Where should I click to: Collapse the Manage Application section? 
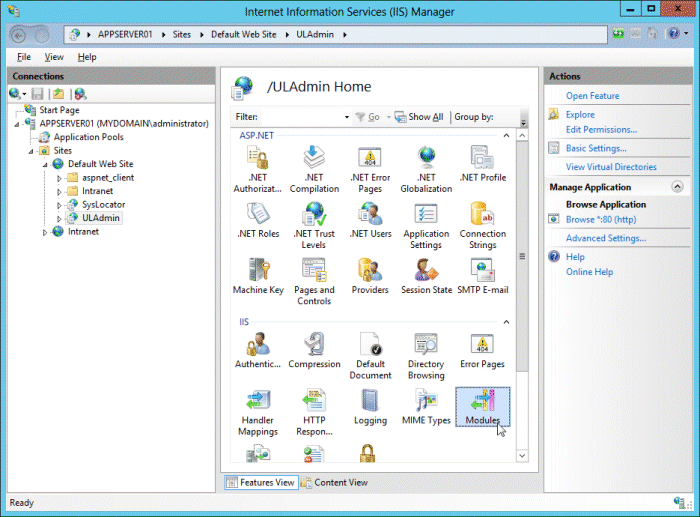pos(677,187)
